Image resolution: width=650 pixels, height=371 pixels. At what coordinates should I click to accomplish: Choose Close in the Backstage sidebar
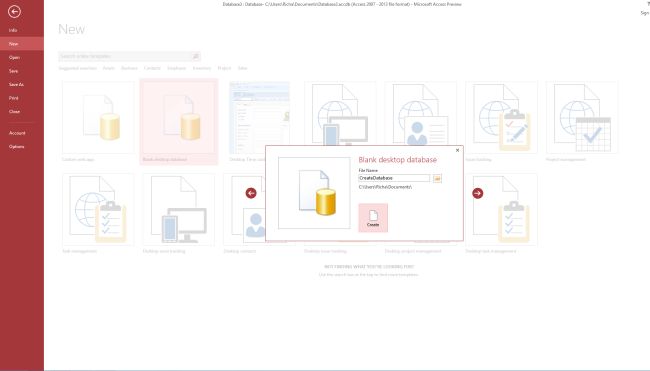pos(22,112)
